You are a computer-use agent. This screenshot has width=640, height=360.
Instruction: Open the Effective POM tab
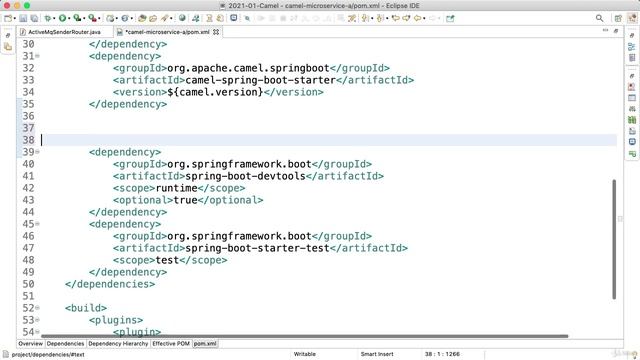click(x=171, y=344)
